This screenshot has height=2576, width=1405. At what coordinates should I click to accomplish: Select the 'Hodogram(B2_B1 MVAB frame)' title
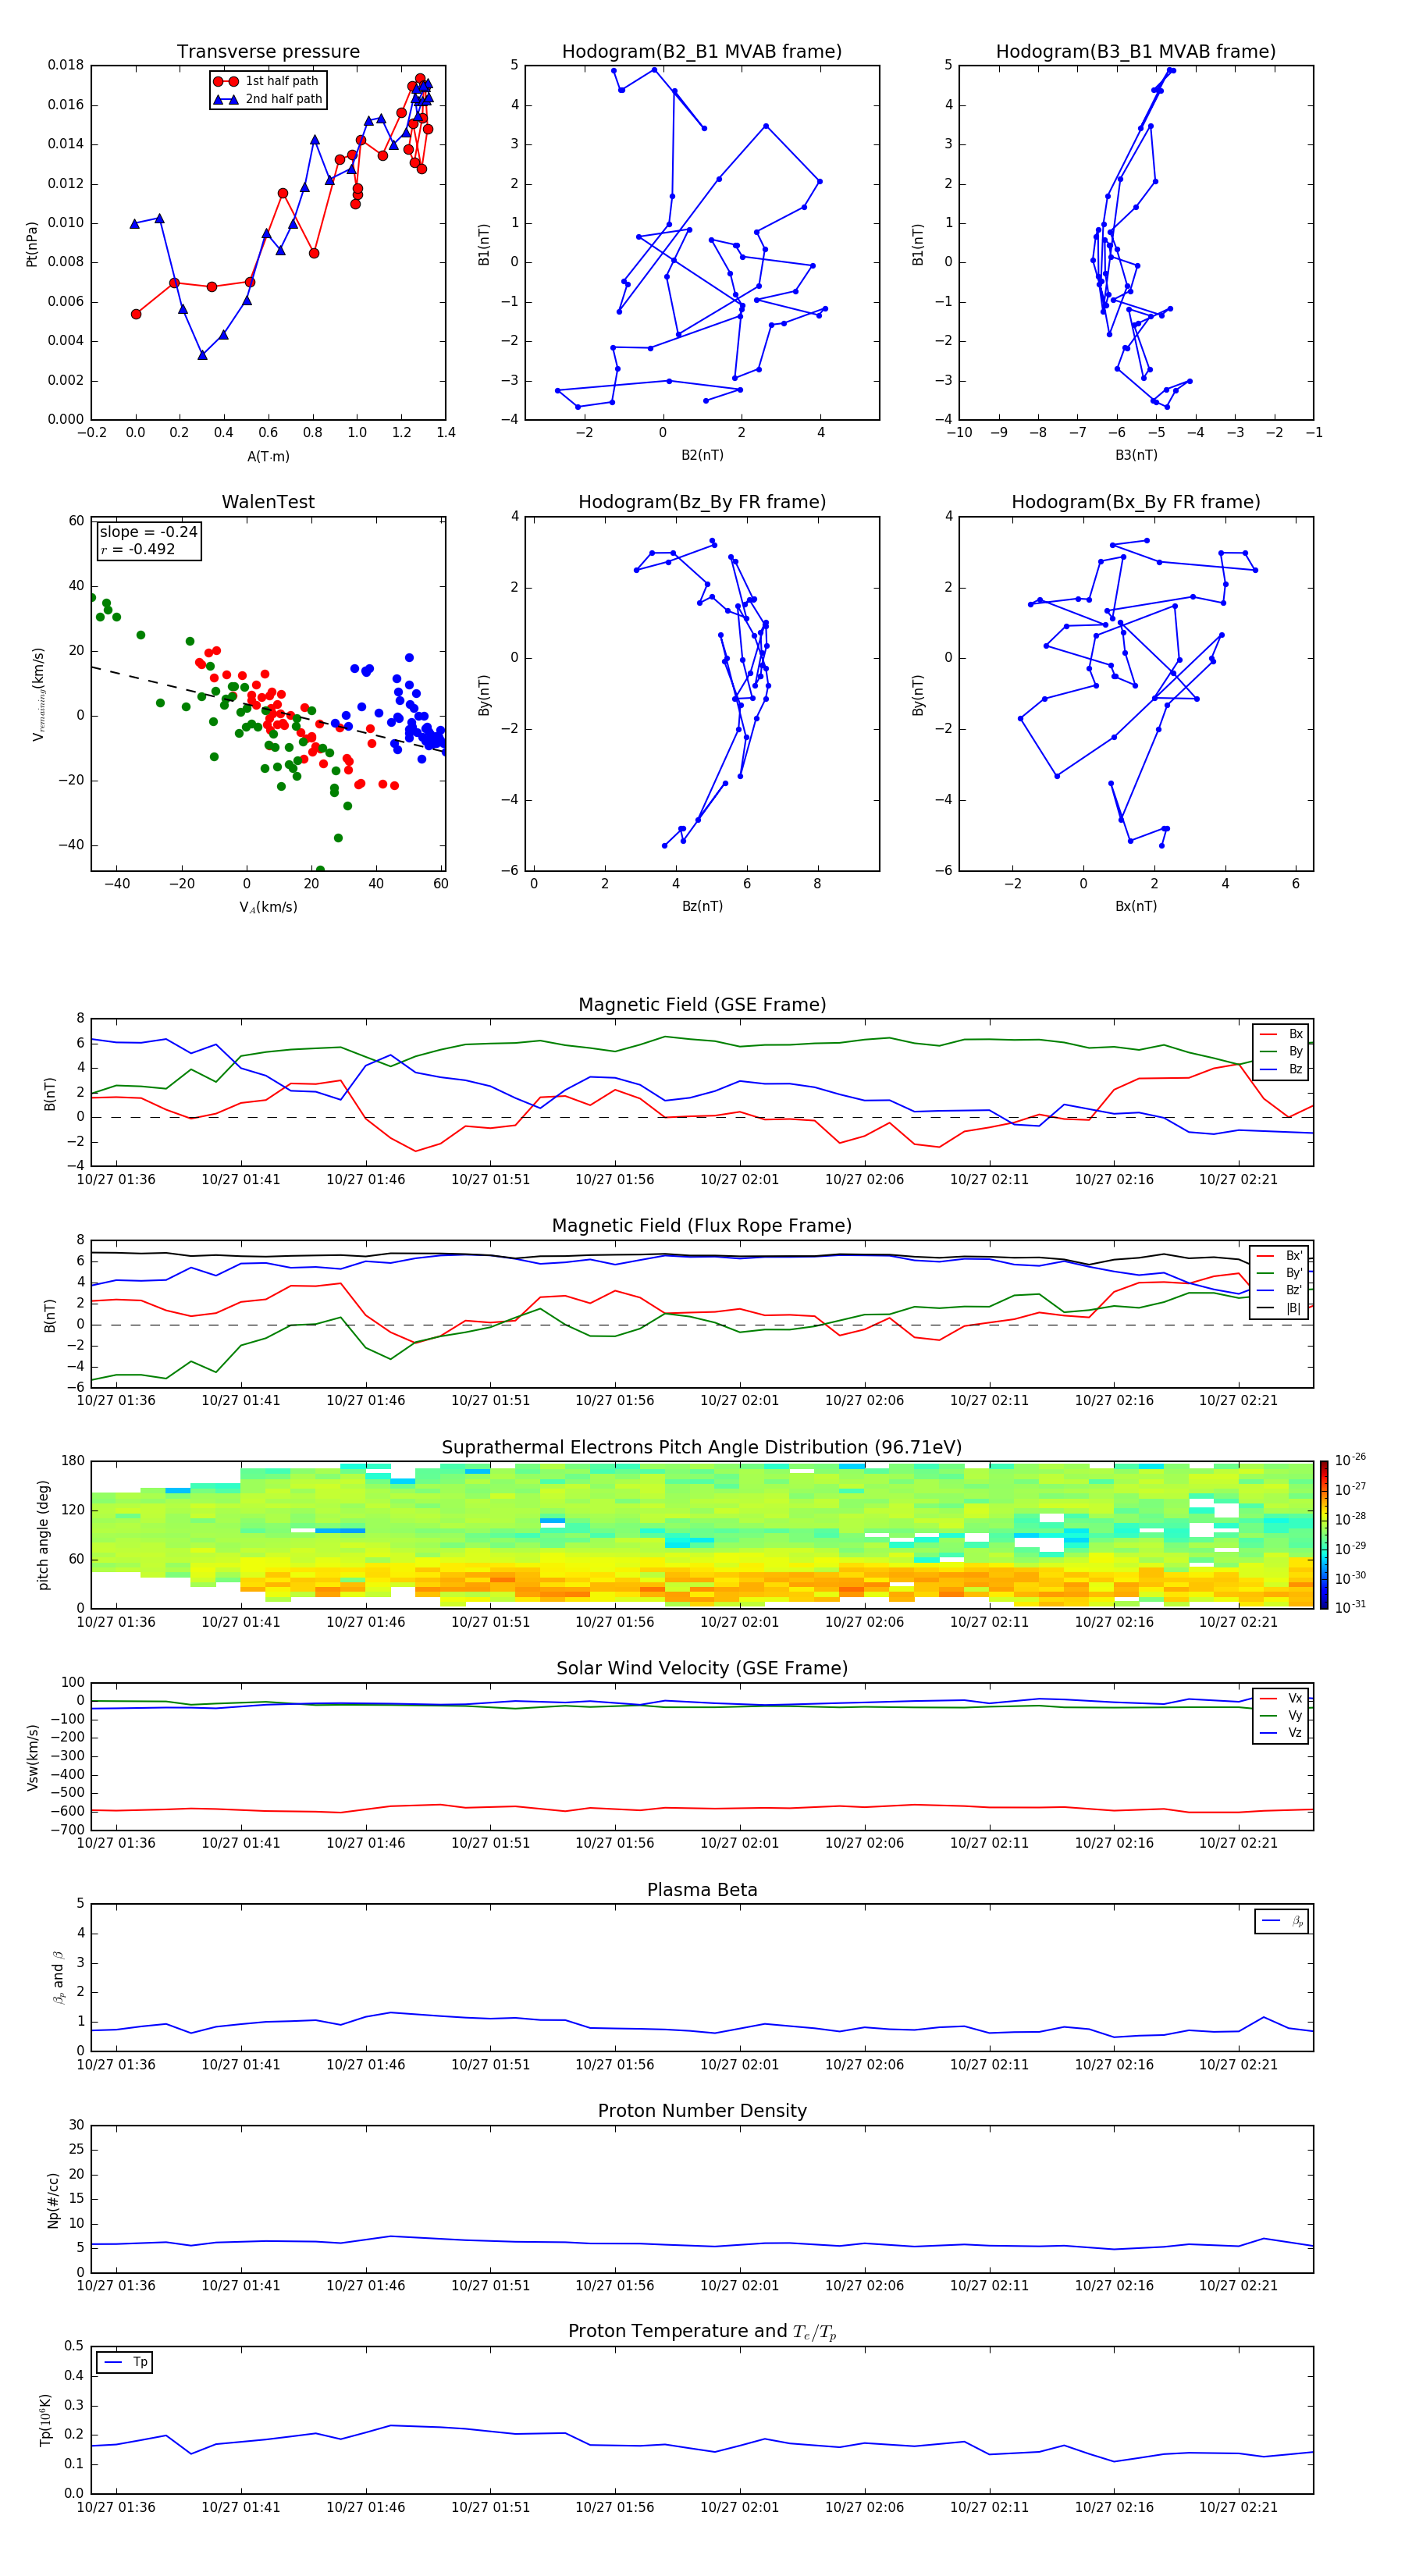point(702,52)
